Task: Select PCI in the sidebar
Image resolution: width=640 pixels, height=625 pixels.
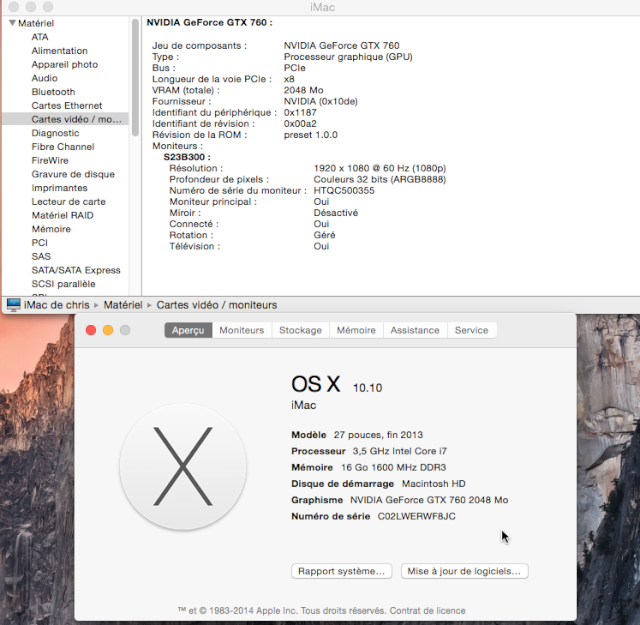Action: [40, 242]
